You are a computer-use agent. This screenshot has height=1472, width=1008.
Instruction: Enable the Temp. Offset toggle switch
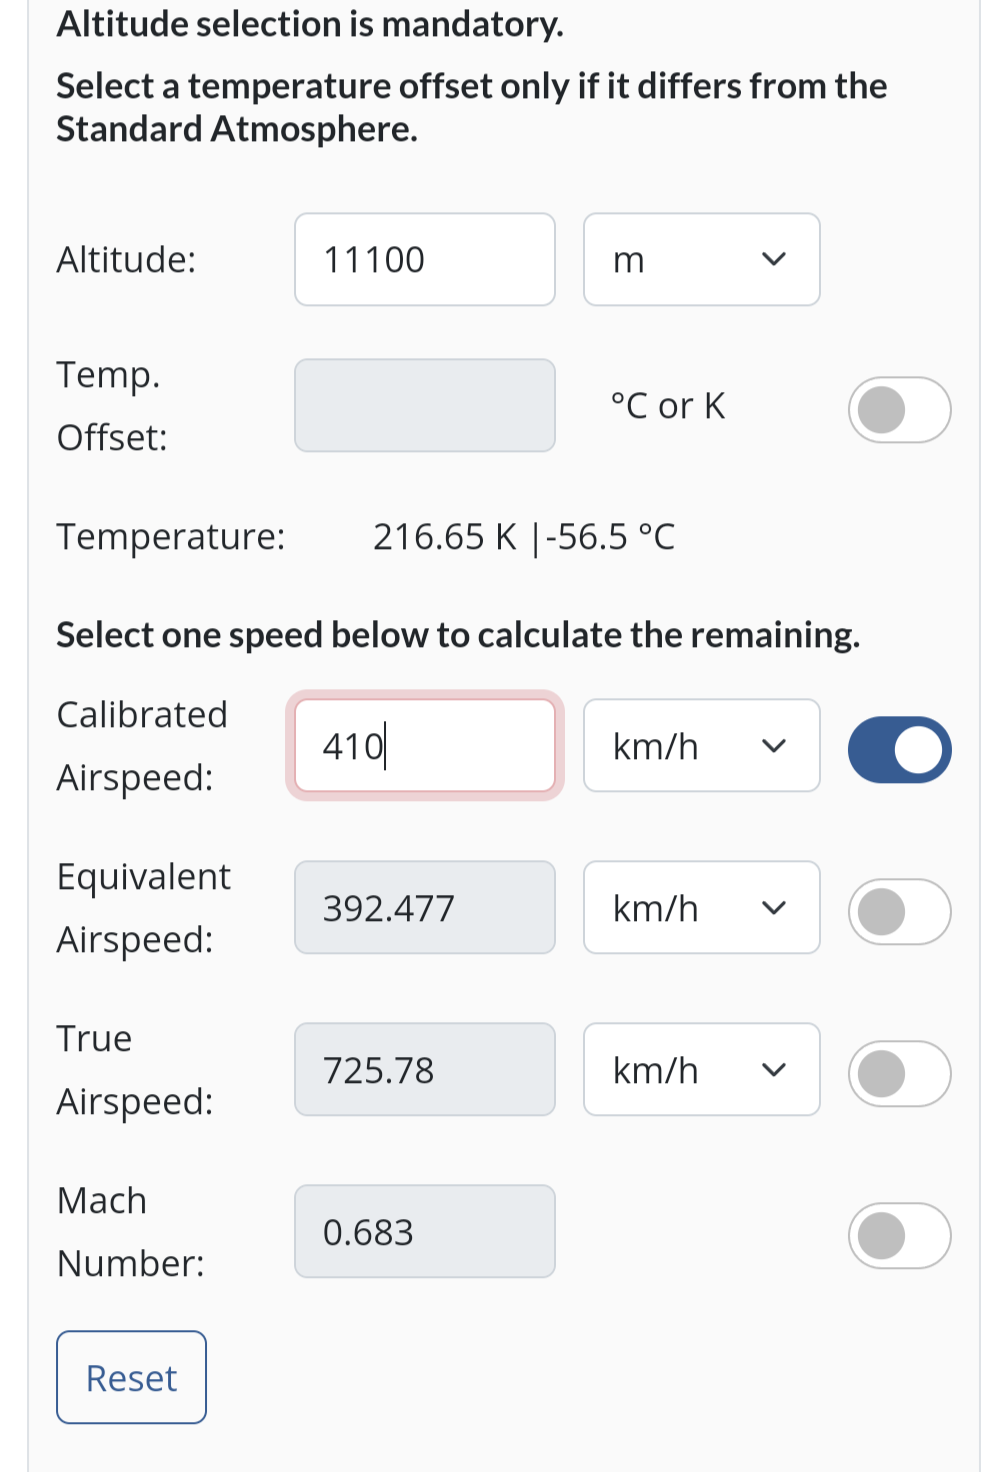click(900, 410)
